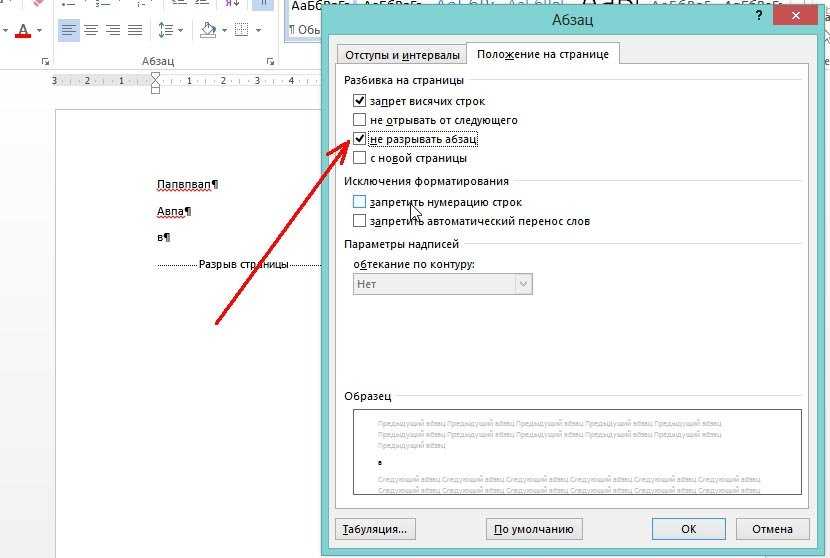The height and width of the screenshot is (558, 830).
Task: Select the Положение на странице tab
Action: [x=543, y=54]
